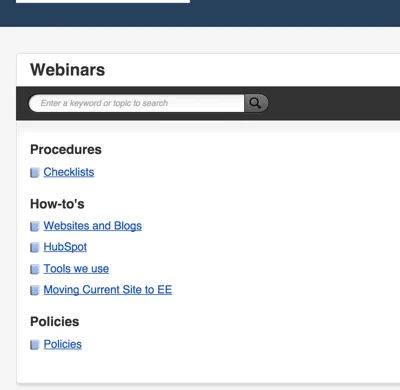Click the book icon beside Tools we use
Image resolution: width=400 pixels, height=390 pixels.
pos(35,269)
